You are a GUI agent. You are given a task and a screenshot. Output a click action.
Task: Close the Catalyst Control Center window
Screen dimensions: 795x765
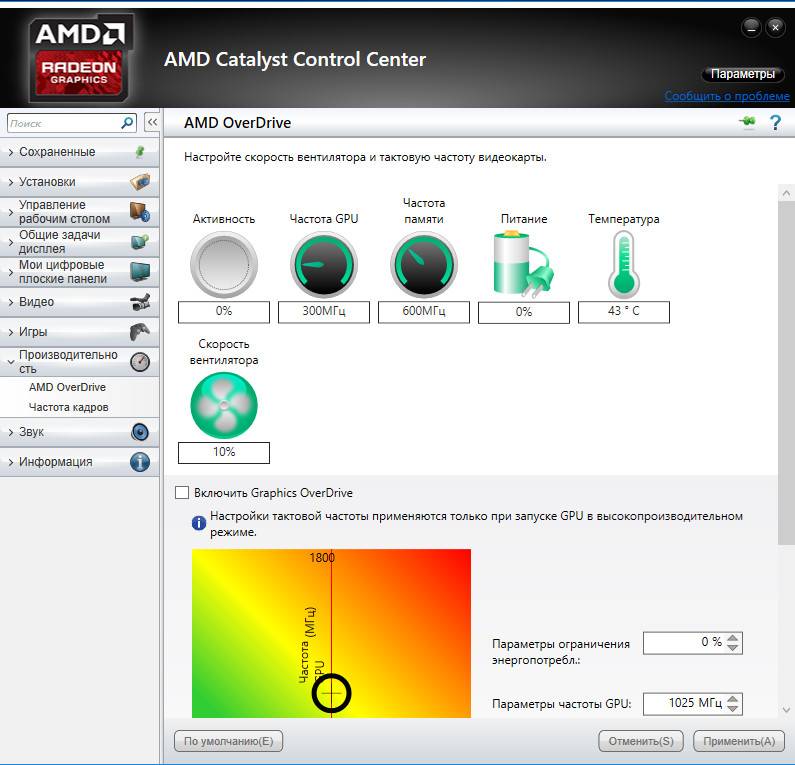tap(775, 28)
